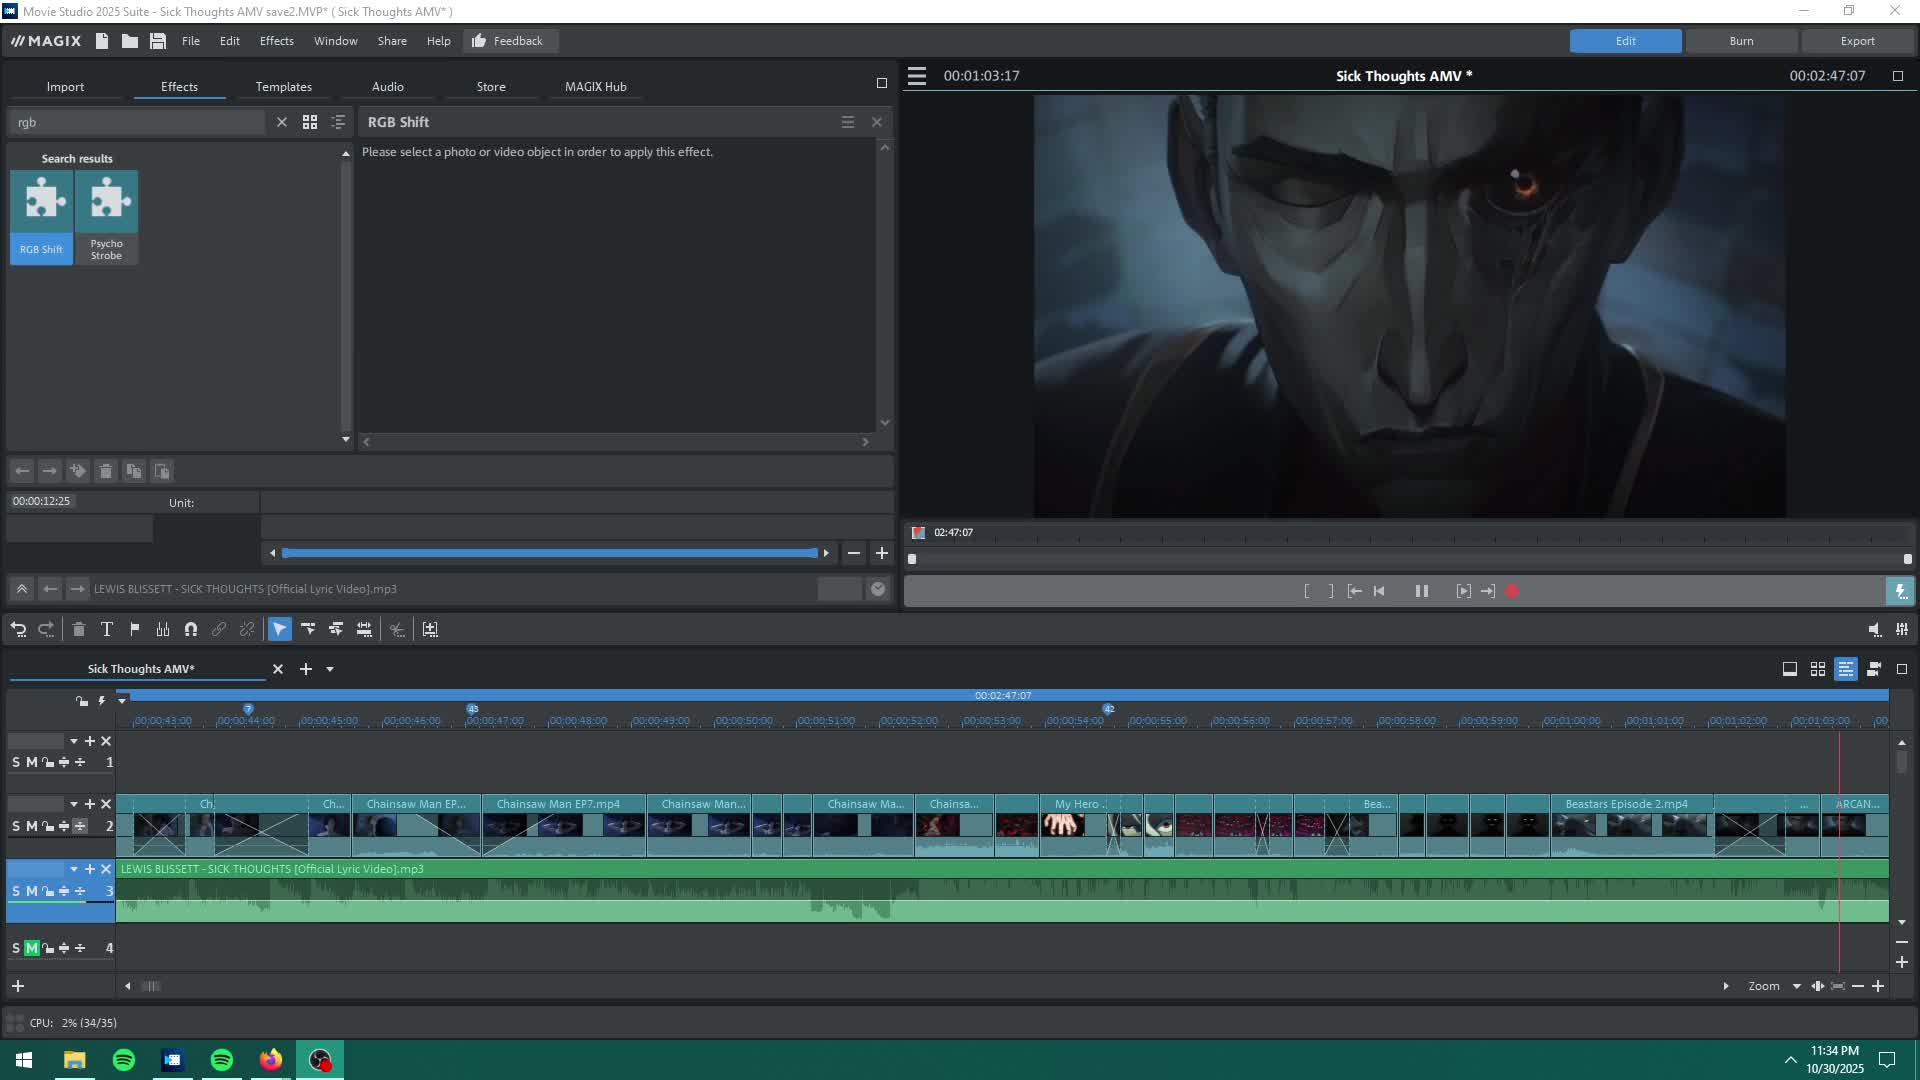Solo track 3 audio
1920x1080 pixels.
(x=16, y=891)
